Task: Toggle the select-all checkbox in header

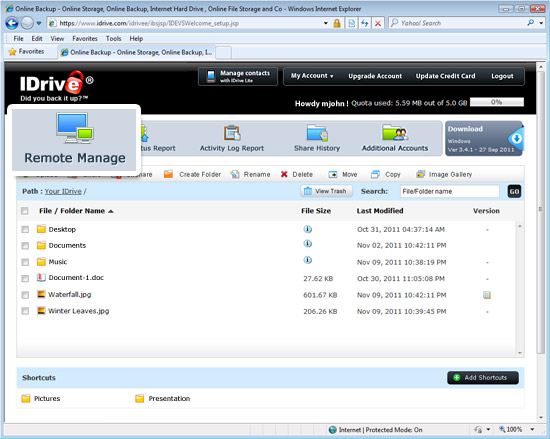Action: tap(25, 211)
